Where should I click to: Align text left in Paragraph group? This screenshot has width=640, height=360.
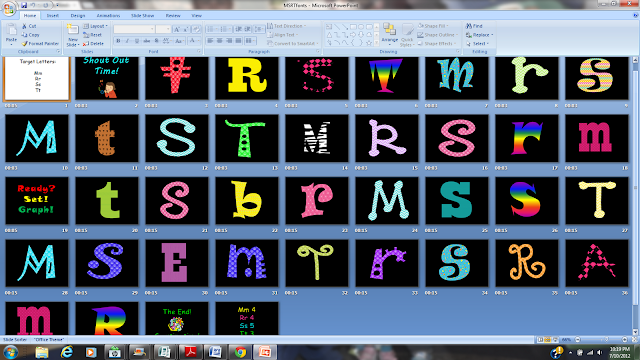[211, 41]
